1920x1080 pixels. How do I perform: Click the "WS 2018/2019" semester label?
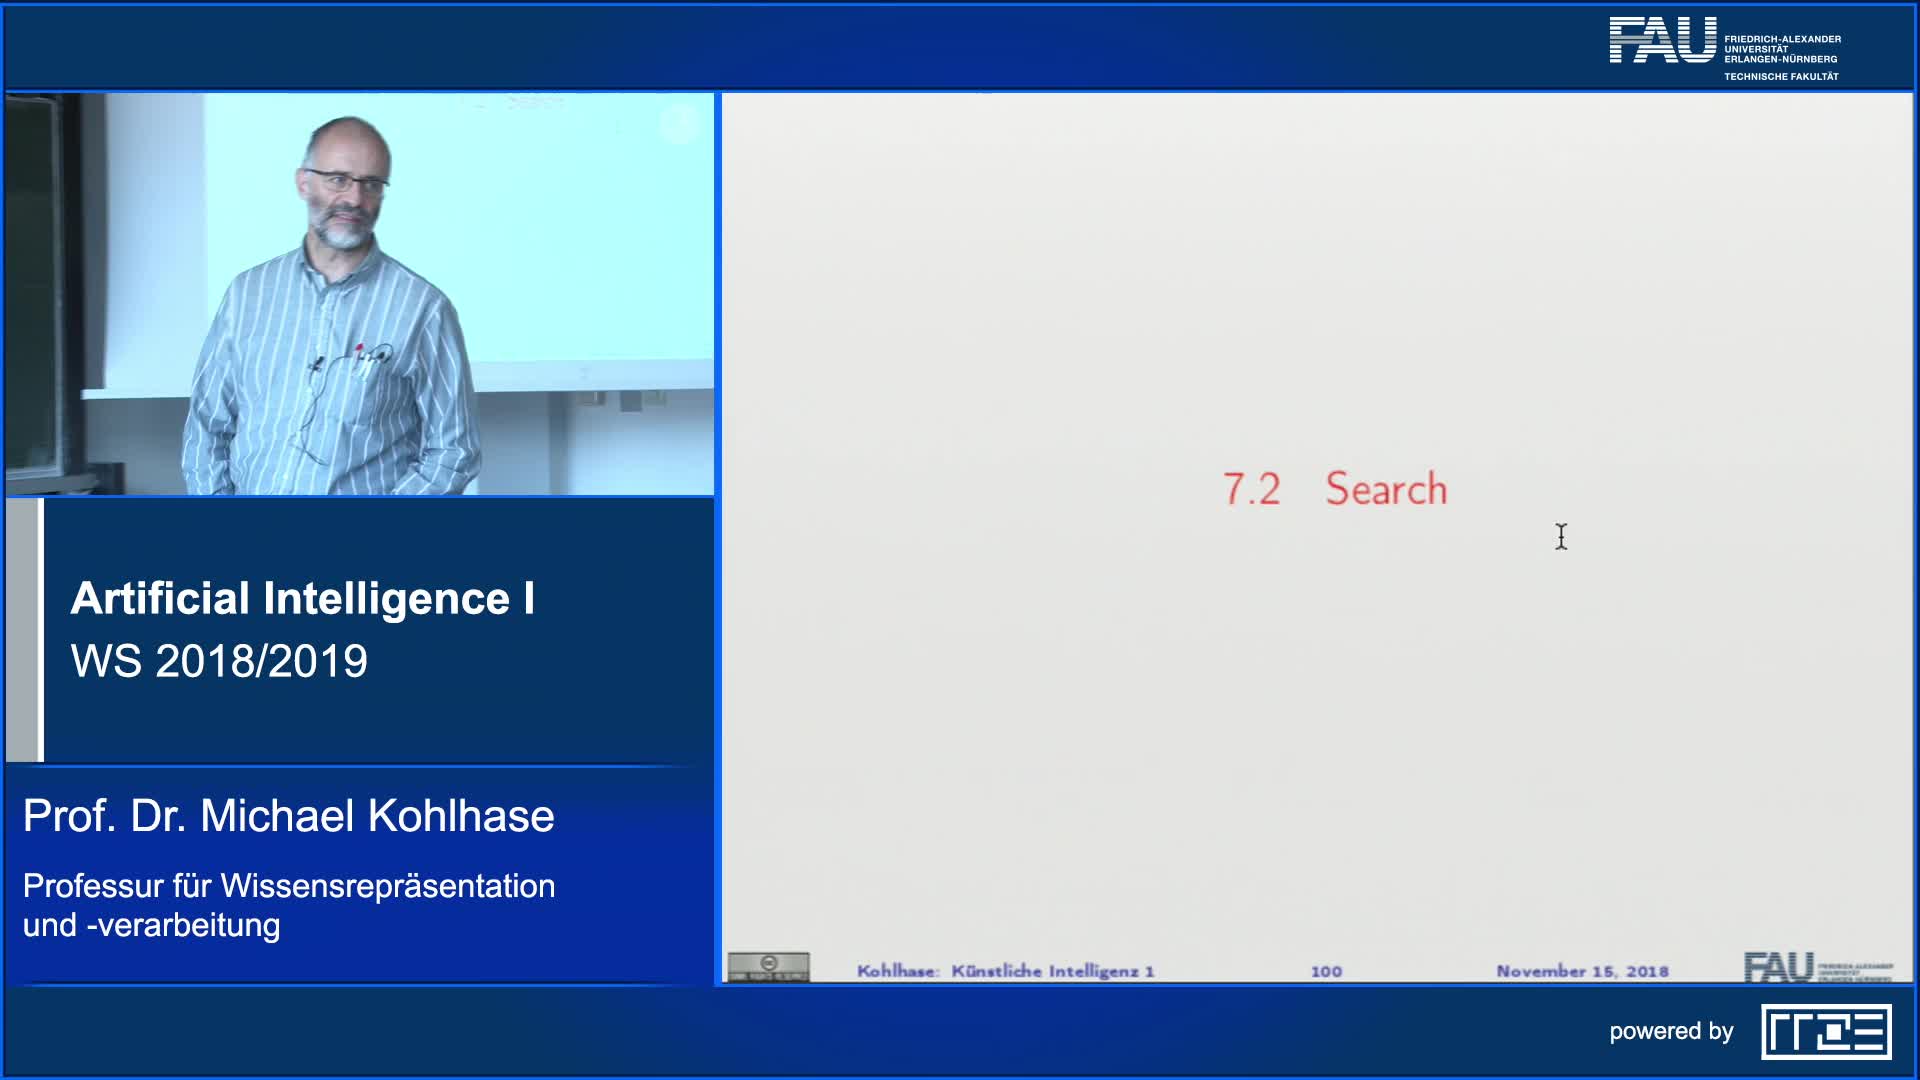(x=219, y=661)
